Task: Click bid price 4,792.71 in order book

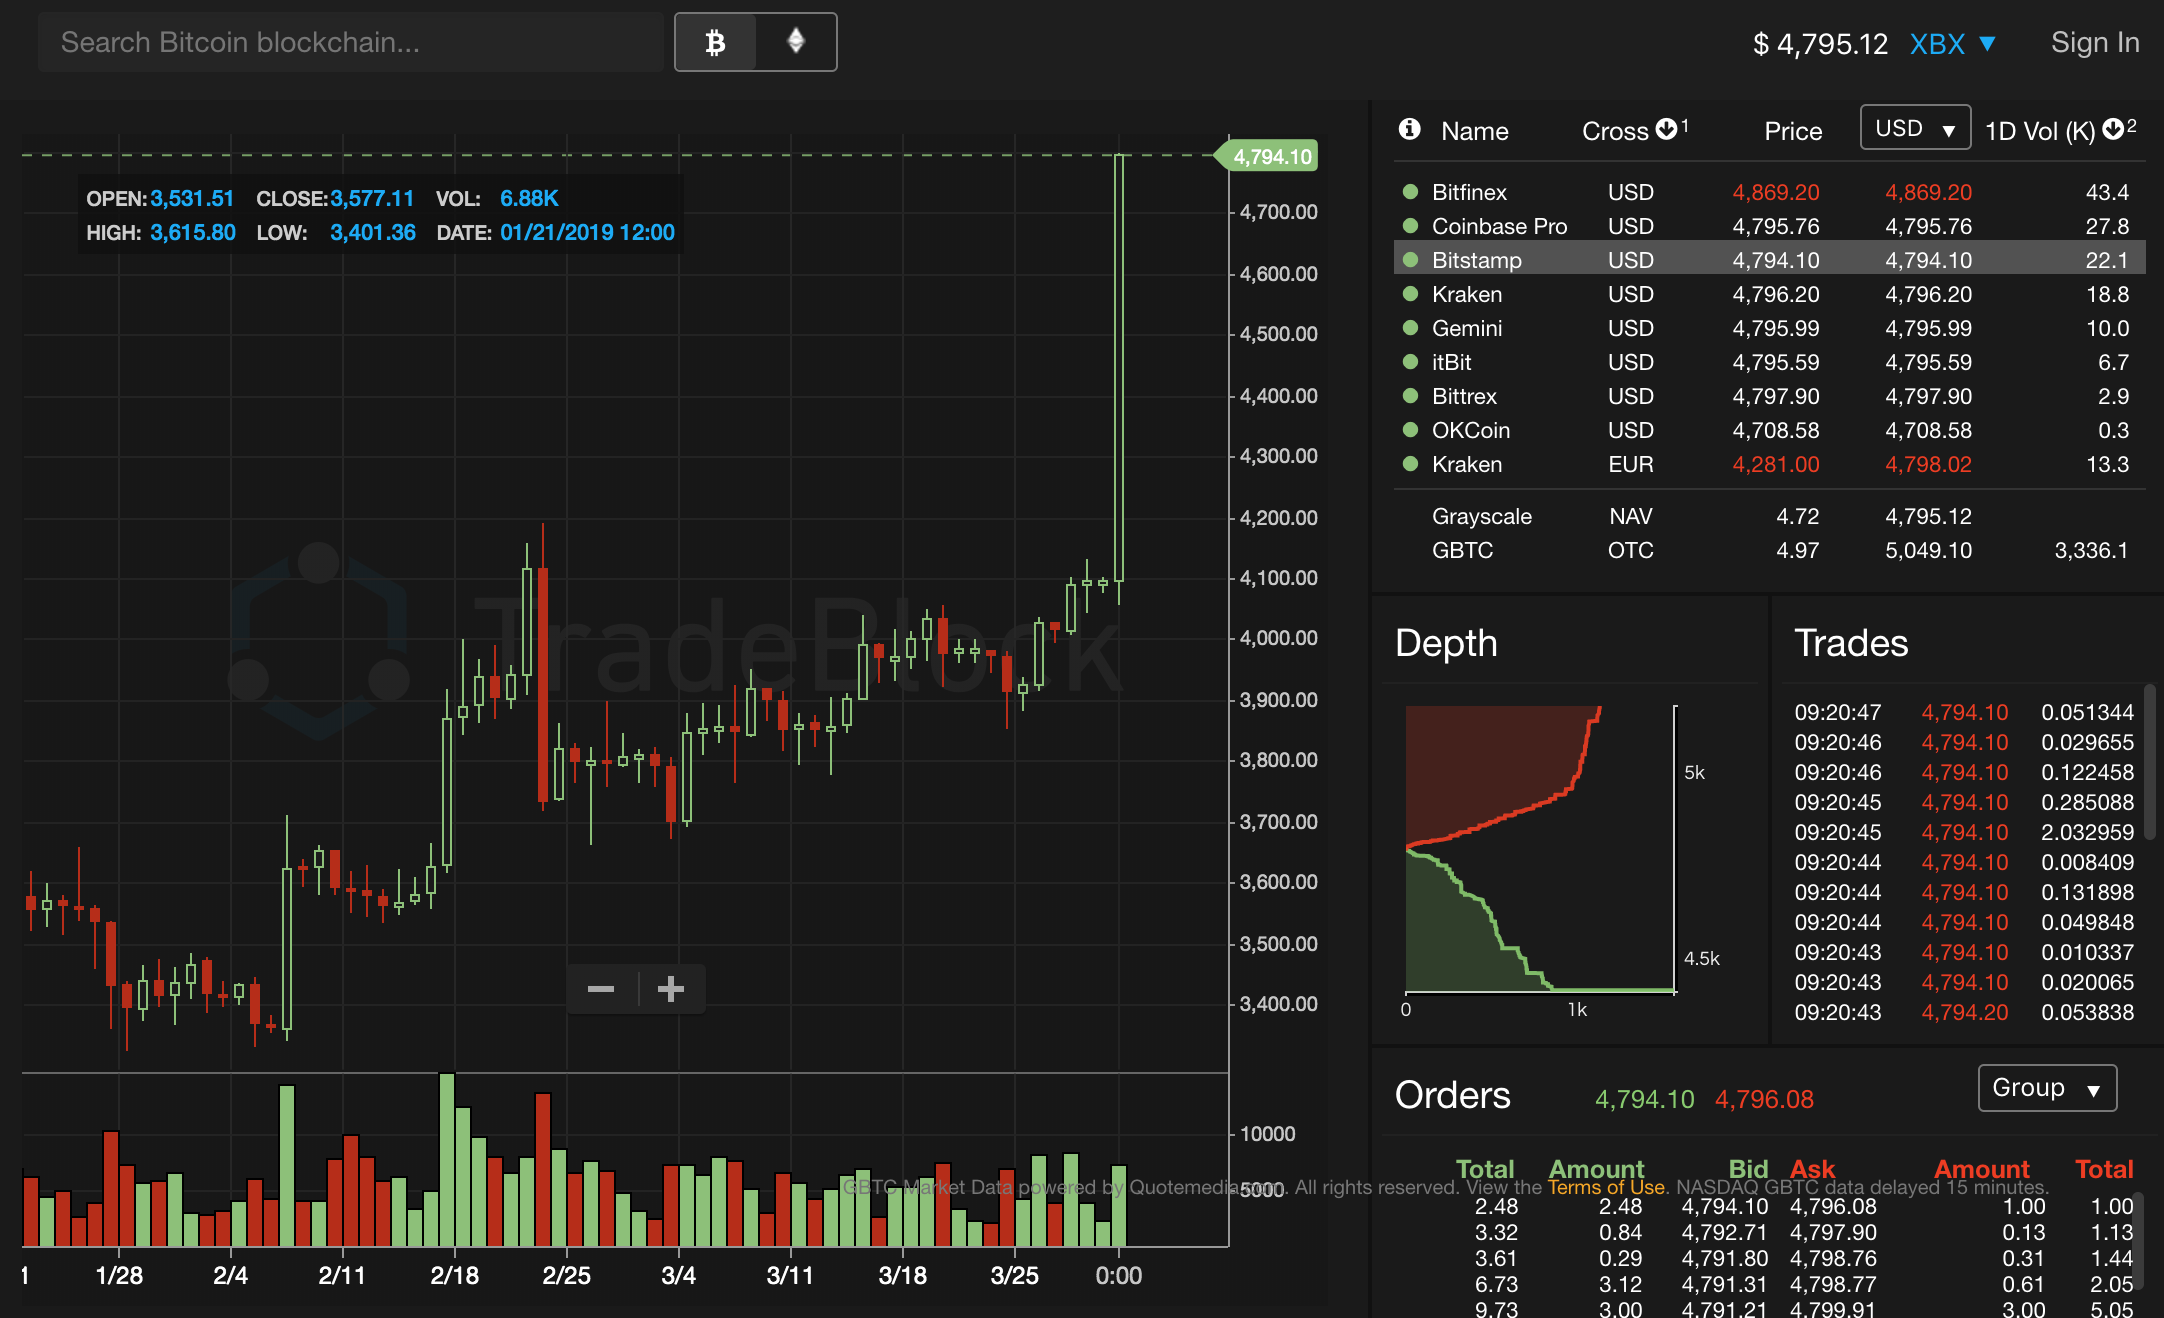Action: pyautogui.click(x=1724, y=1232)
